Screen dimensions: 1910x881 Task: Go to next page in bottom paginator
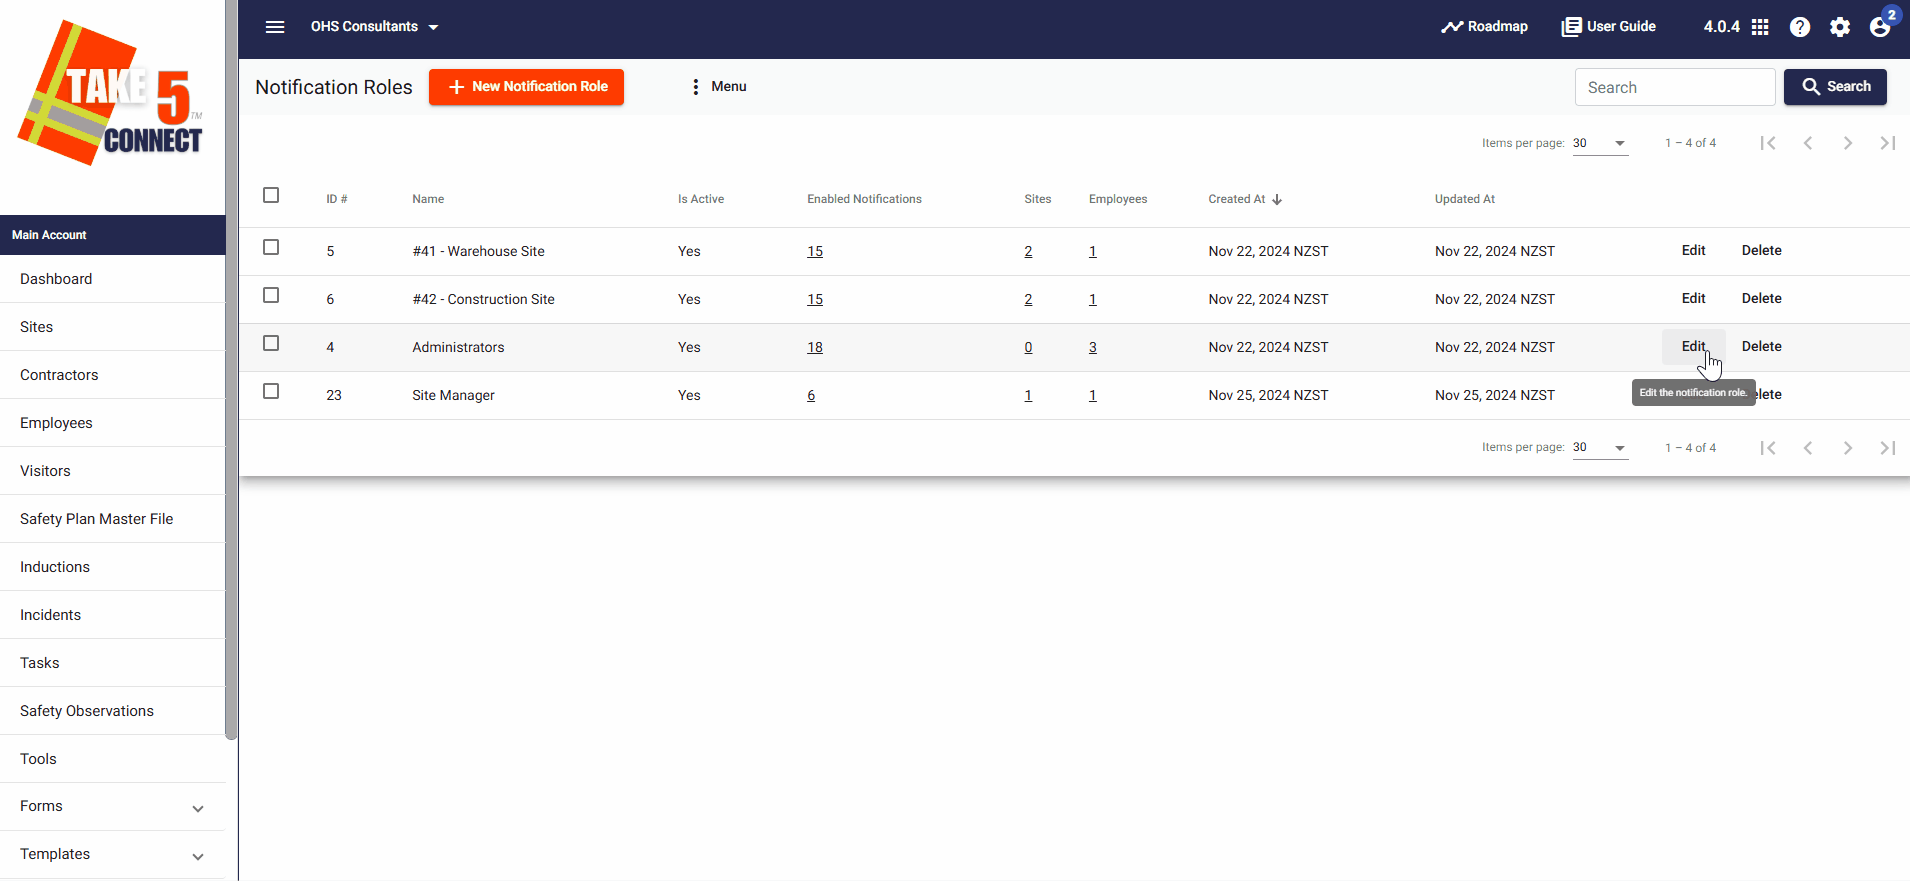pyautogui.click(x=1848, y=448)
